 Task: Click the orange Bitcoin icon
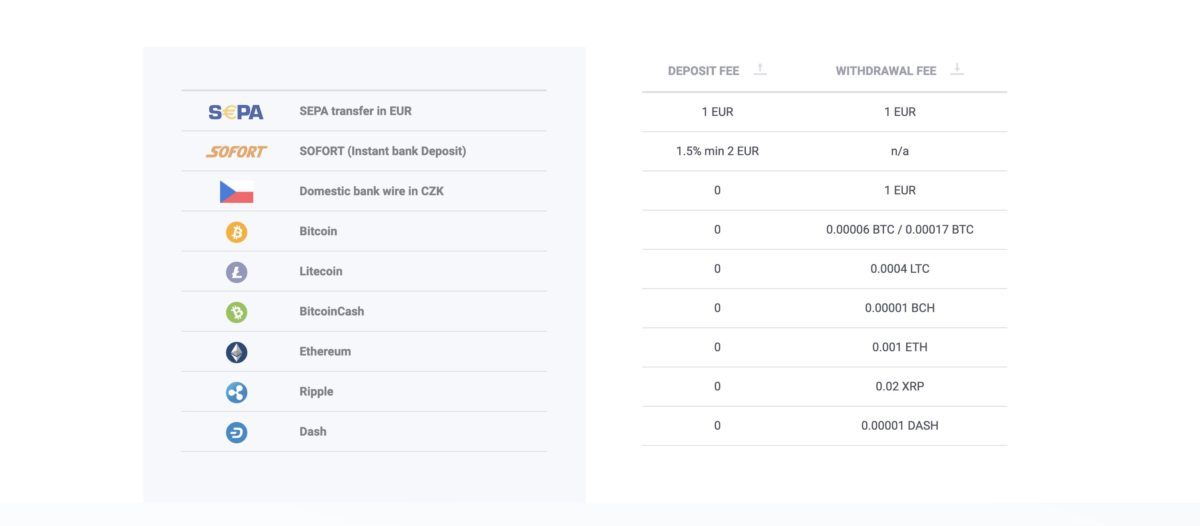[236, 232]
